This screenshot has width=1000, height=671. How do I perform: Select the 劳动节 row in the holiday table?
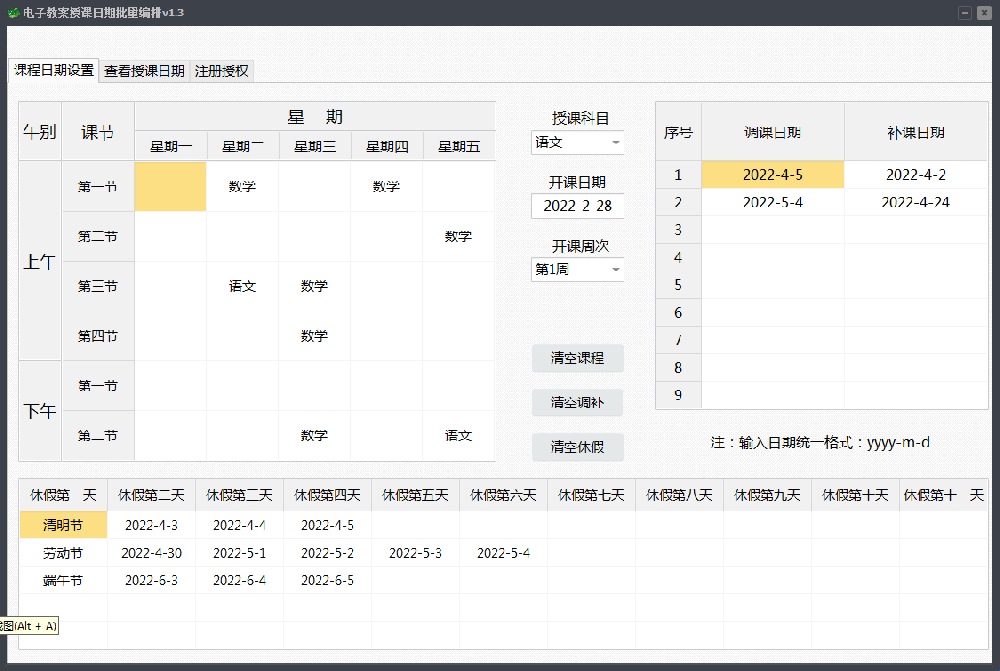[x=63, y=552]
